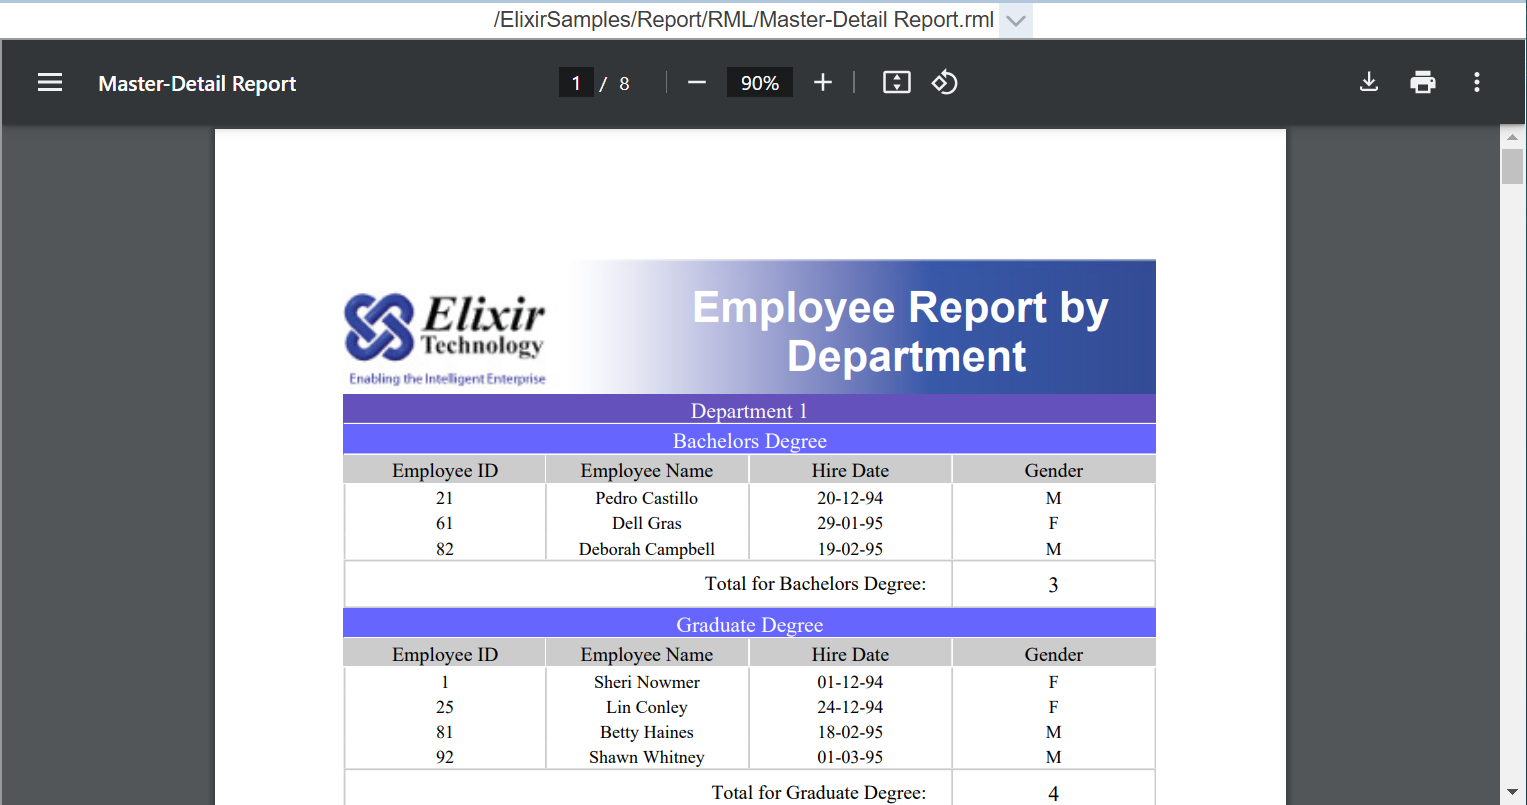Screen dimensions: 1527x805
Task: Expand the report file path dropdown
Action: 1016,21
